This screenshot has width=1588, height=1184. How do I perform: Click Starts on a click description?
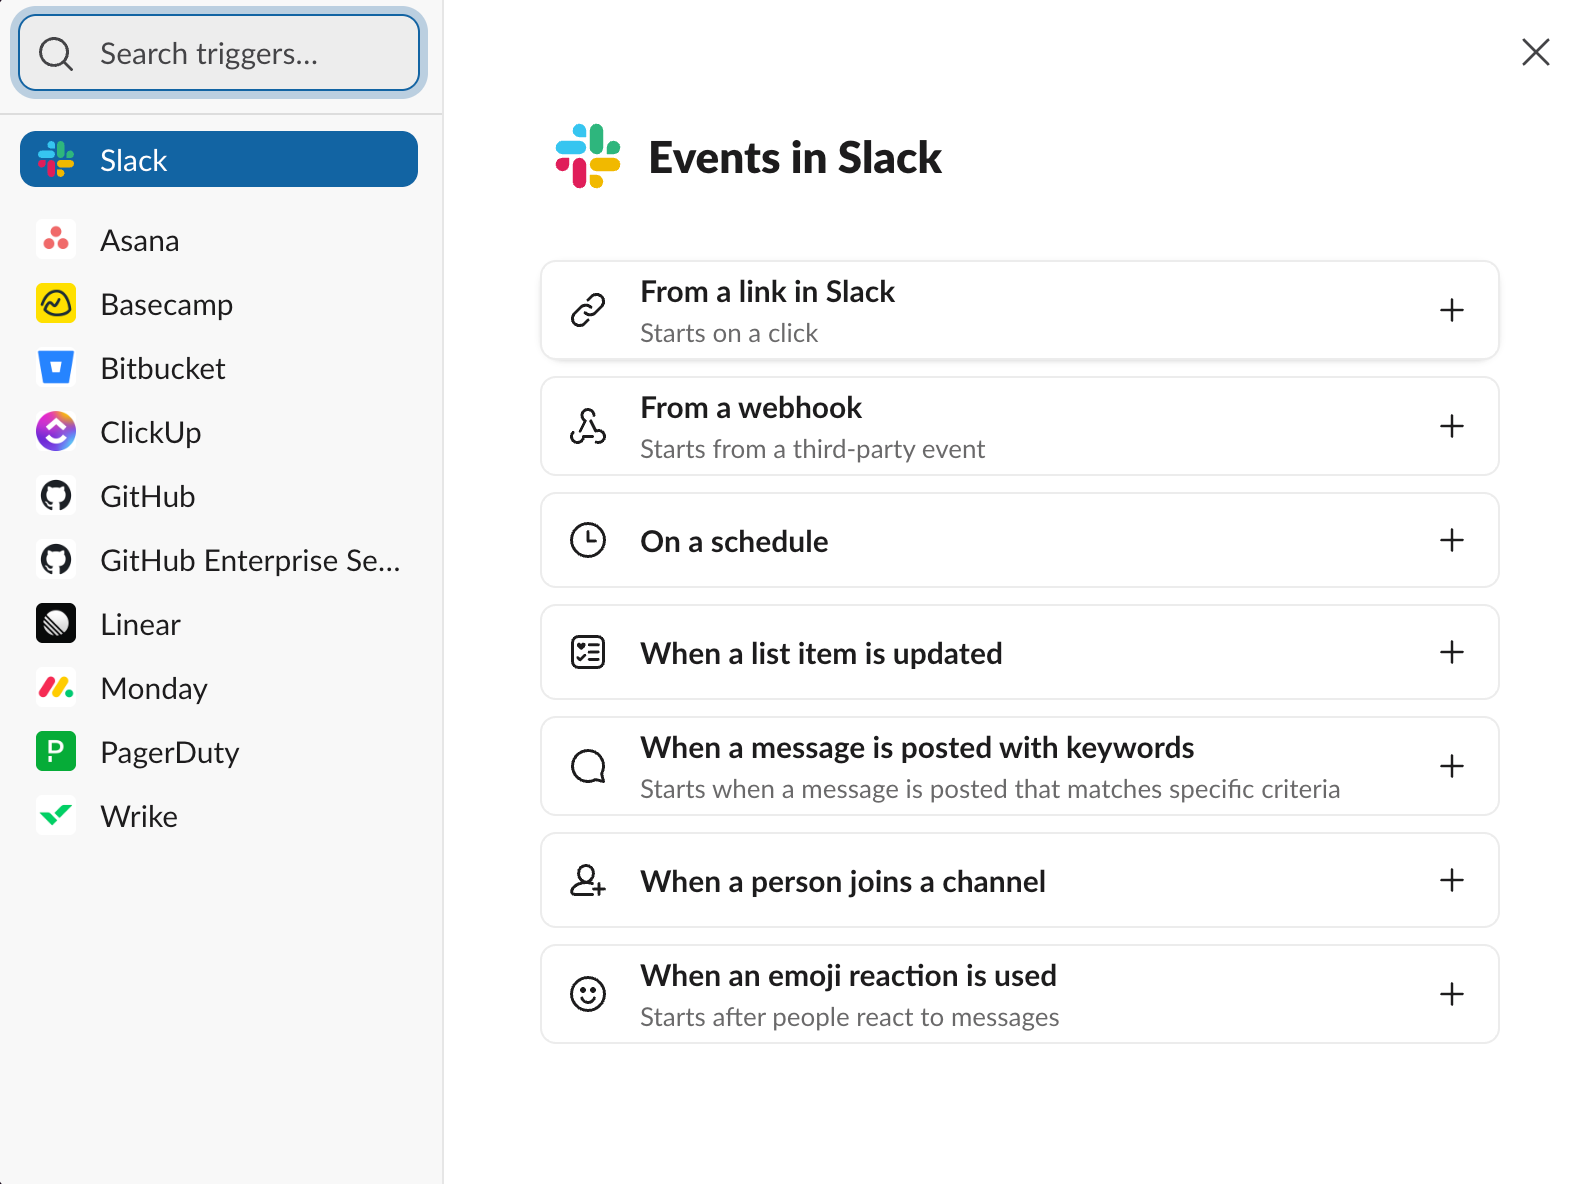pos(729,333)
